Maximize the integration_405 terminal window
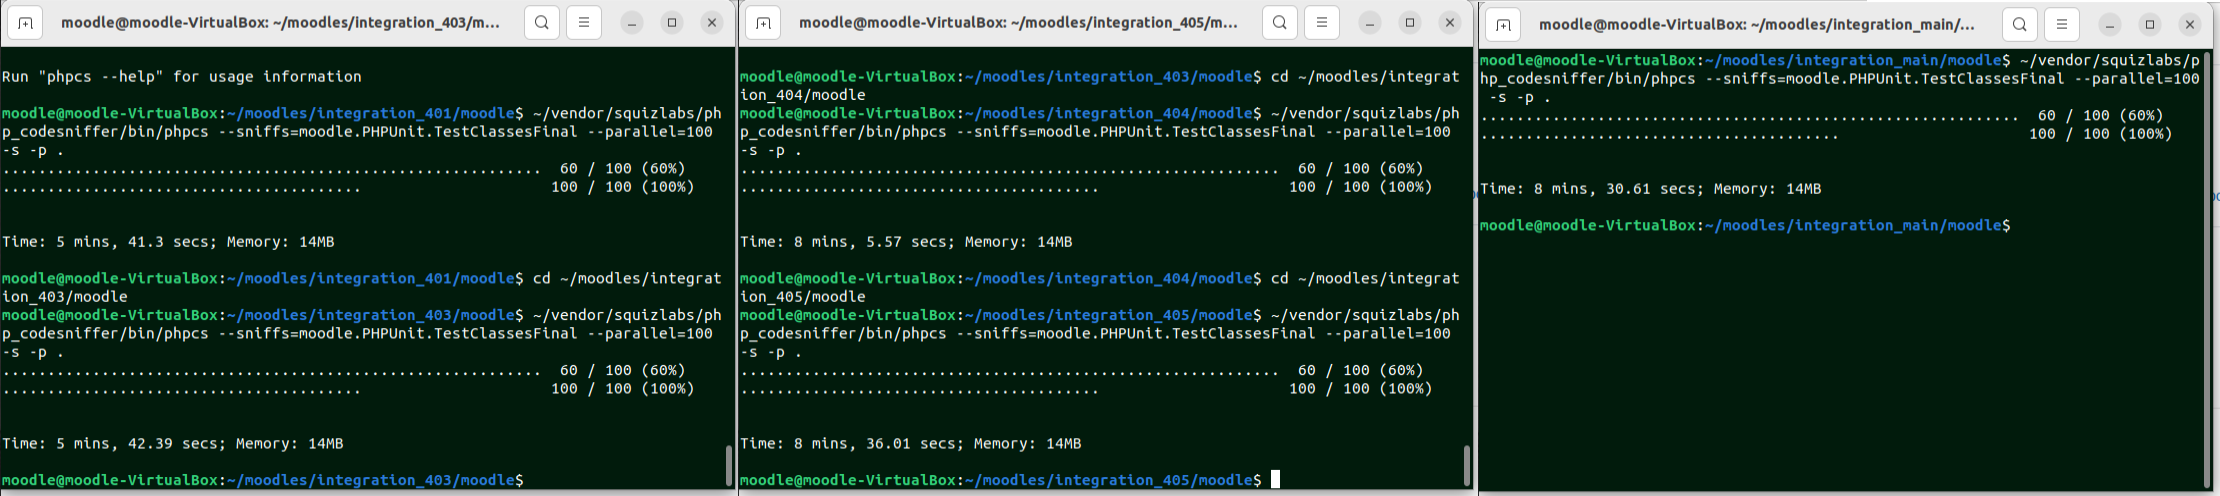2220x496 pixels. [1410, 22]
